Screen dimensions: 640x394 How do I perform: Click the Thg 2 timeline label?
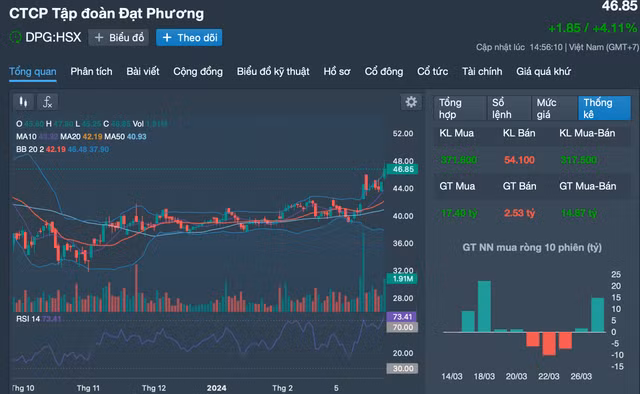(x=282, y=388)
